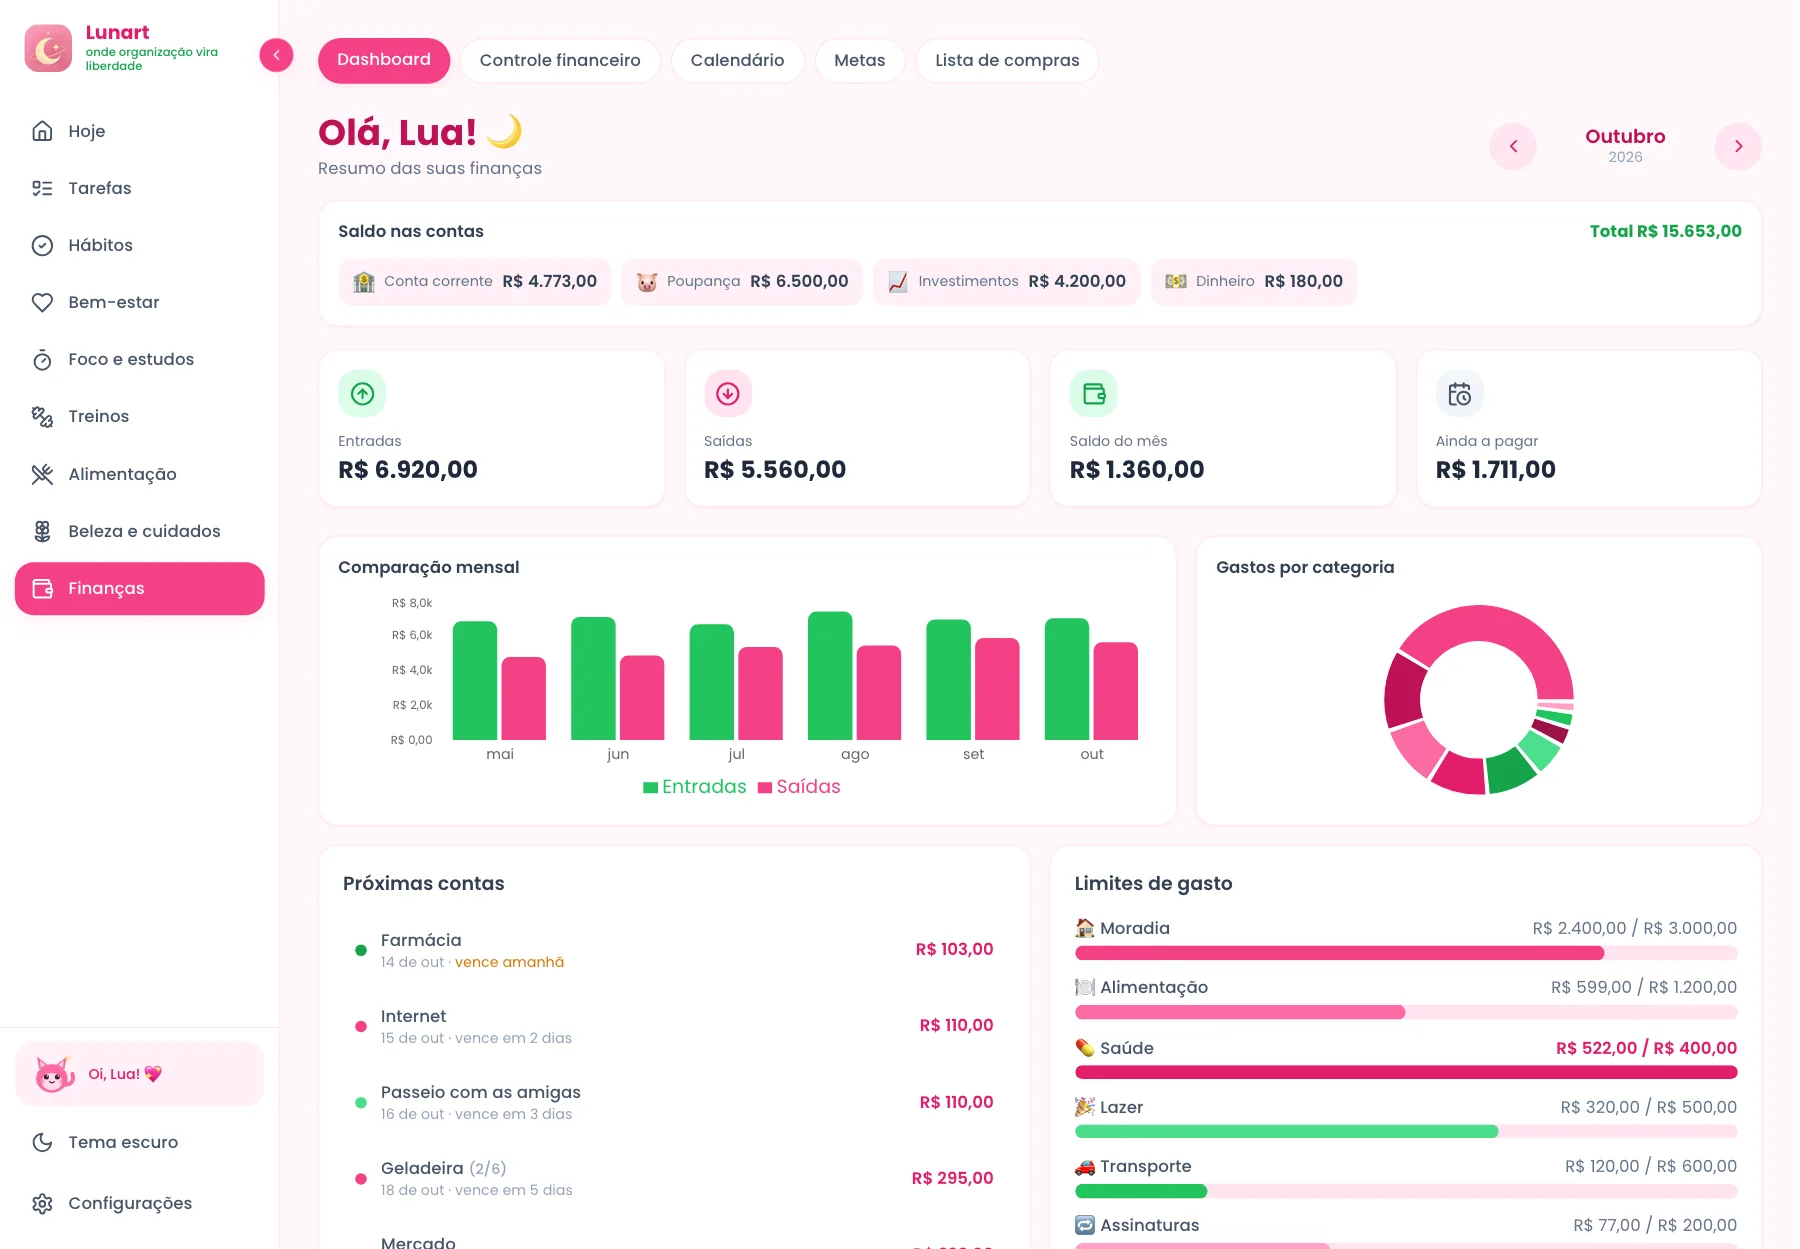Image resolution: width=1800 pixels, height=1249 pixels.
Task: Click the Saúde over-limit progress bar
Action: click(1406, 1072)
